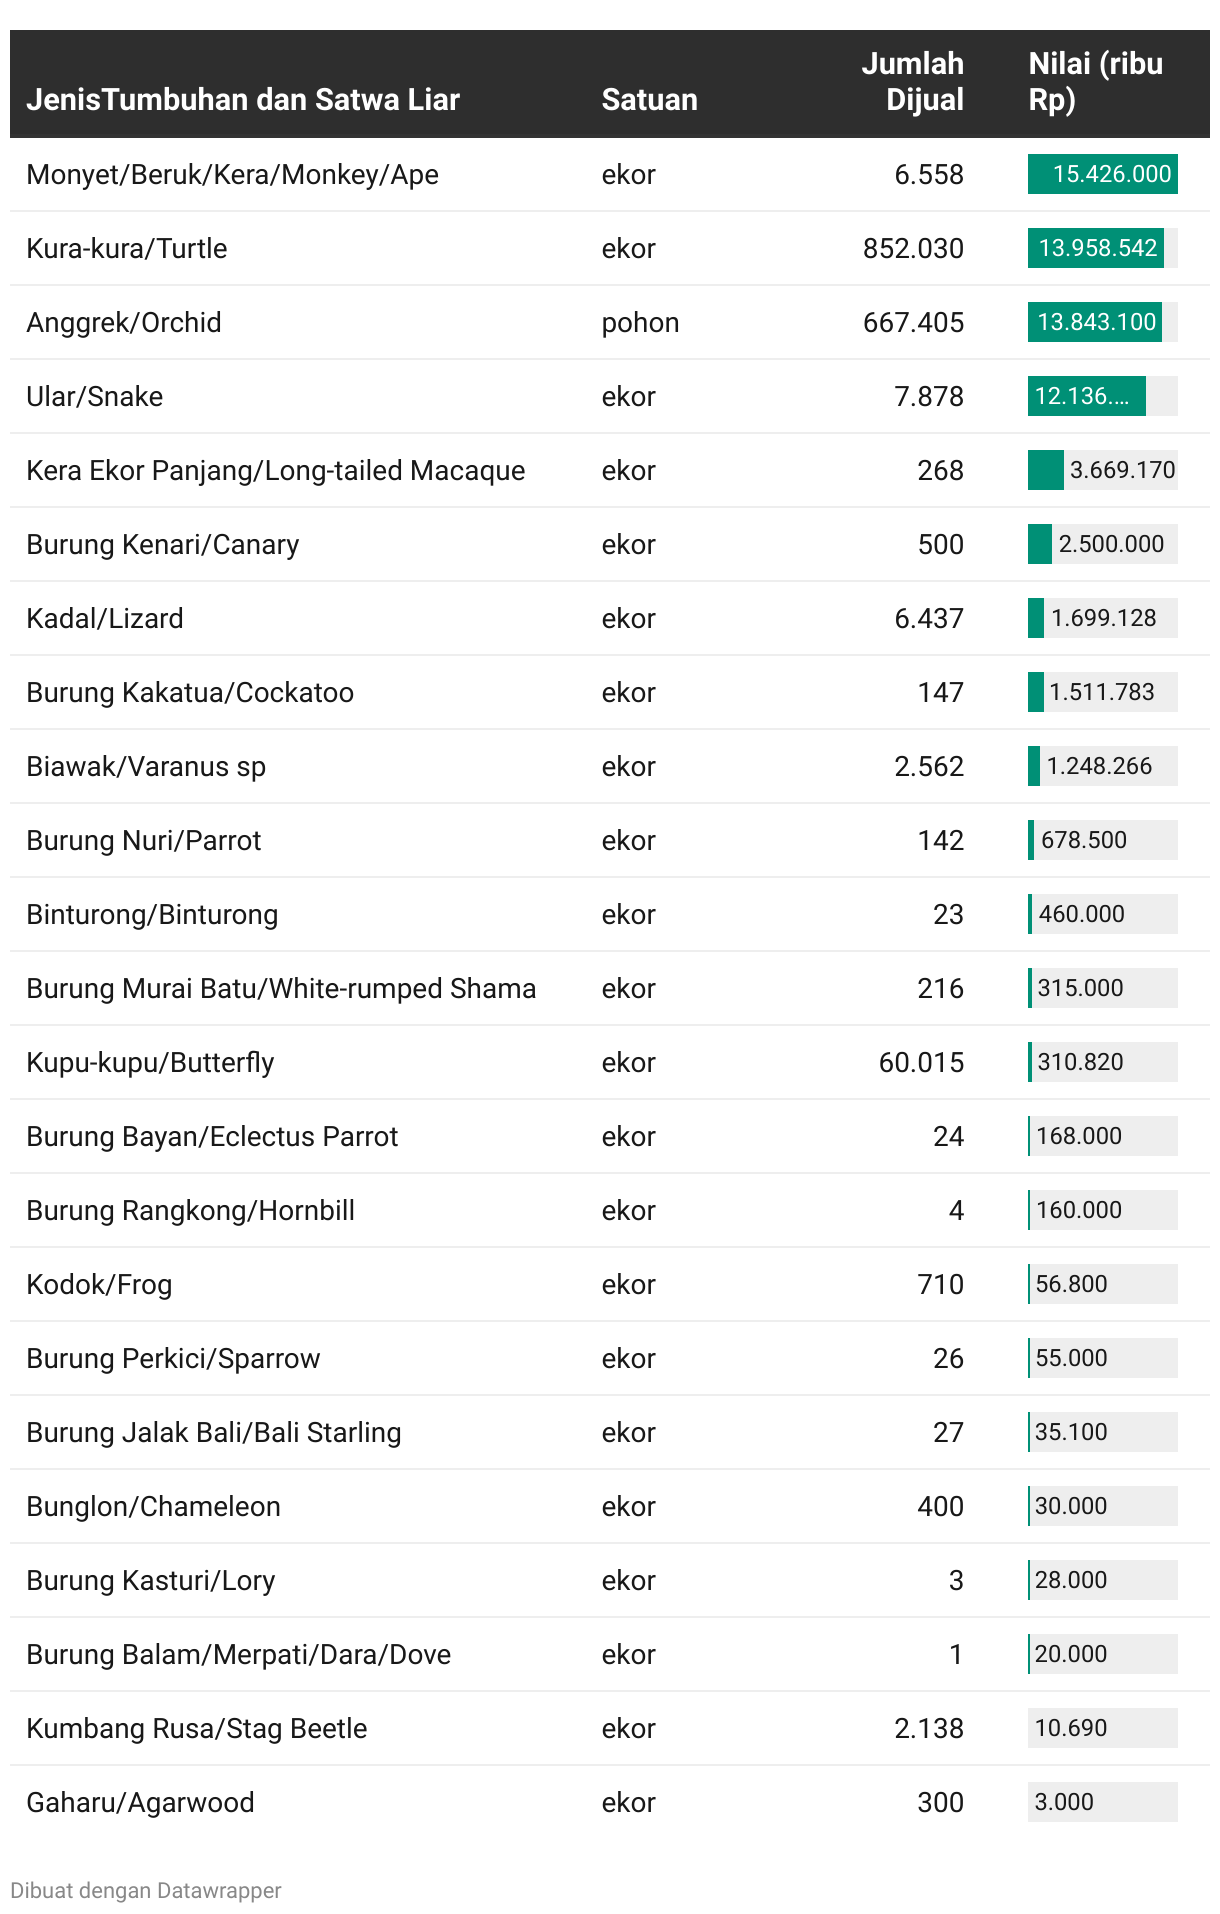Select the 'pohon' unit cell for Anggrek
The height and width of the screenshot is (1914, 1220).
640,322
